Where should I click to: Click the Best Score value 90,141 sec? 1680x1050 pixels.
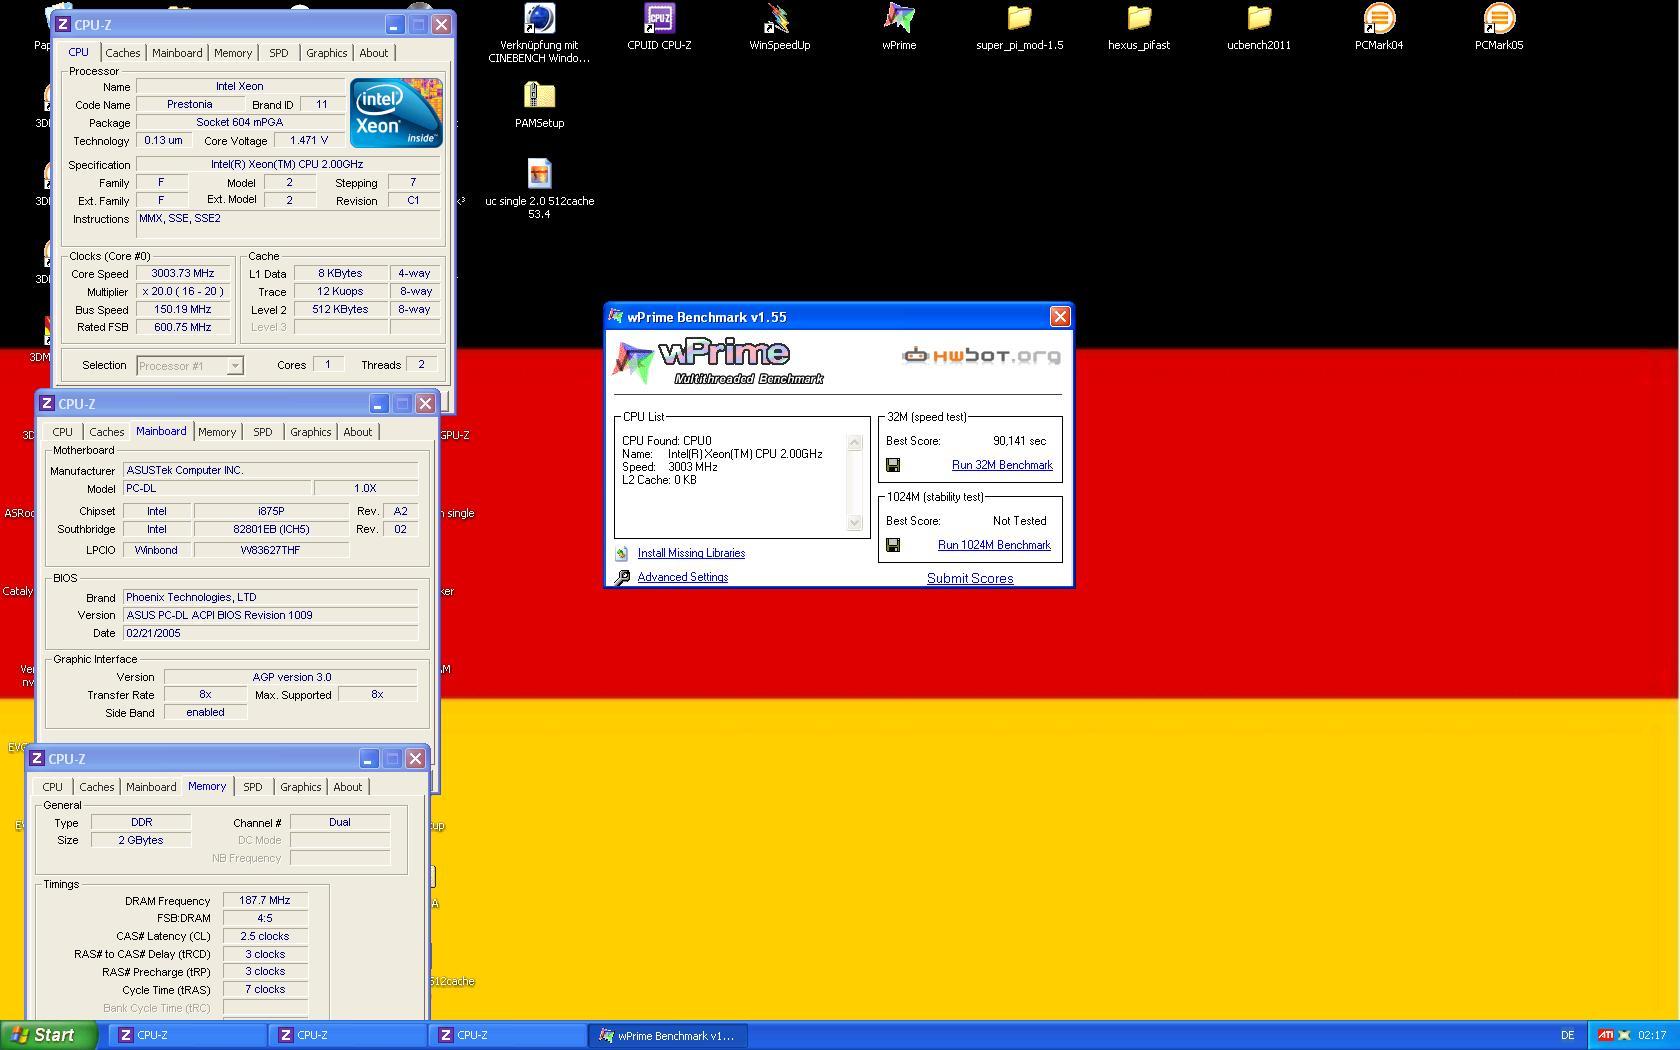(x=1019, y=441)
